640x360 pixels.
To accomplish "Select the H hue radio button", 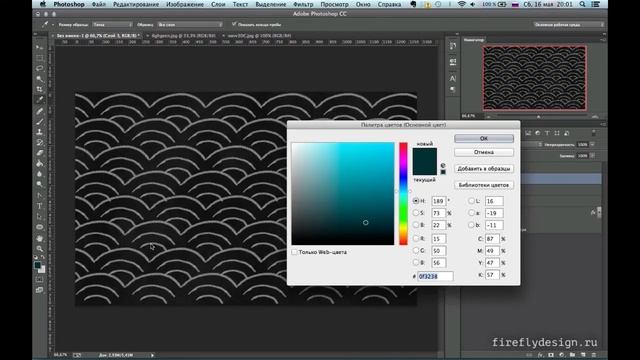I will pyautogui.click(x=416, y=201).
